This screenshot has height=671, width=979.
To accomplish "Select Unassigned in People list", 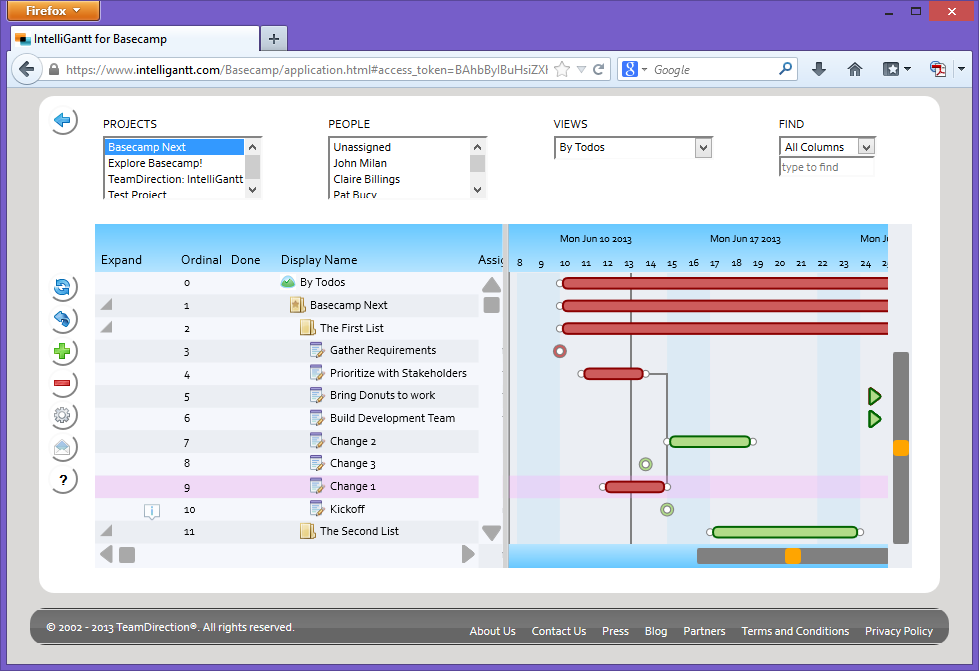I will click(x=400, y=147).
